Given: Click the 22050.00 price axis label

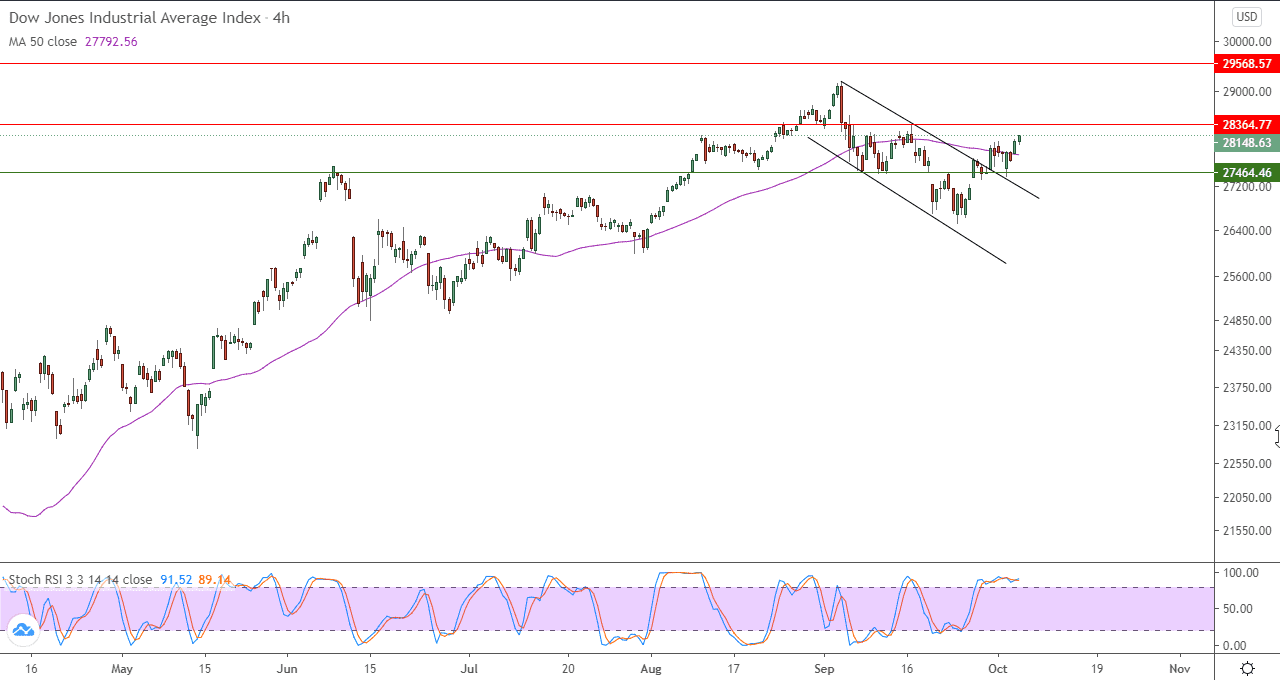Looking at the screenshot, I should (x=1246, y=498).
